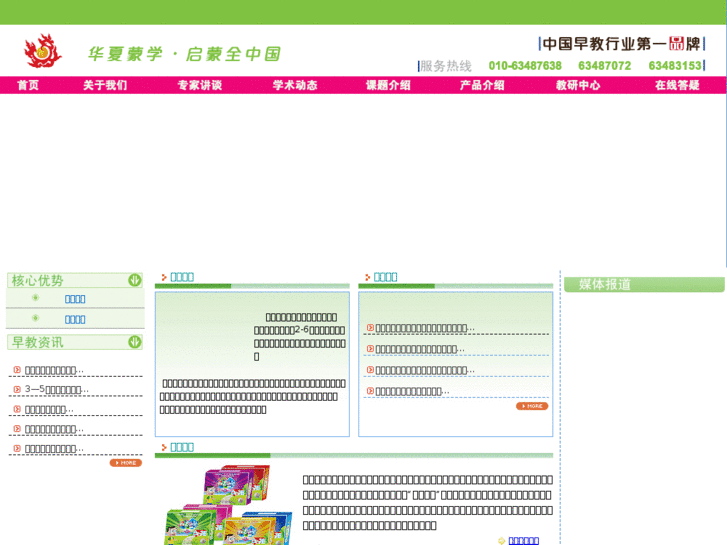The image size is (727, 545).
Task: Click the slogan 华夏蒙学·启蒙全中国
Action: click(x=185, y=54)
